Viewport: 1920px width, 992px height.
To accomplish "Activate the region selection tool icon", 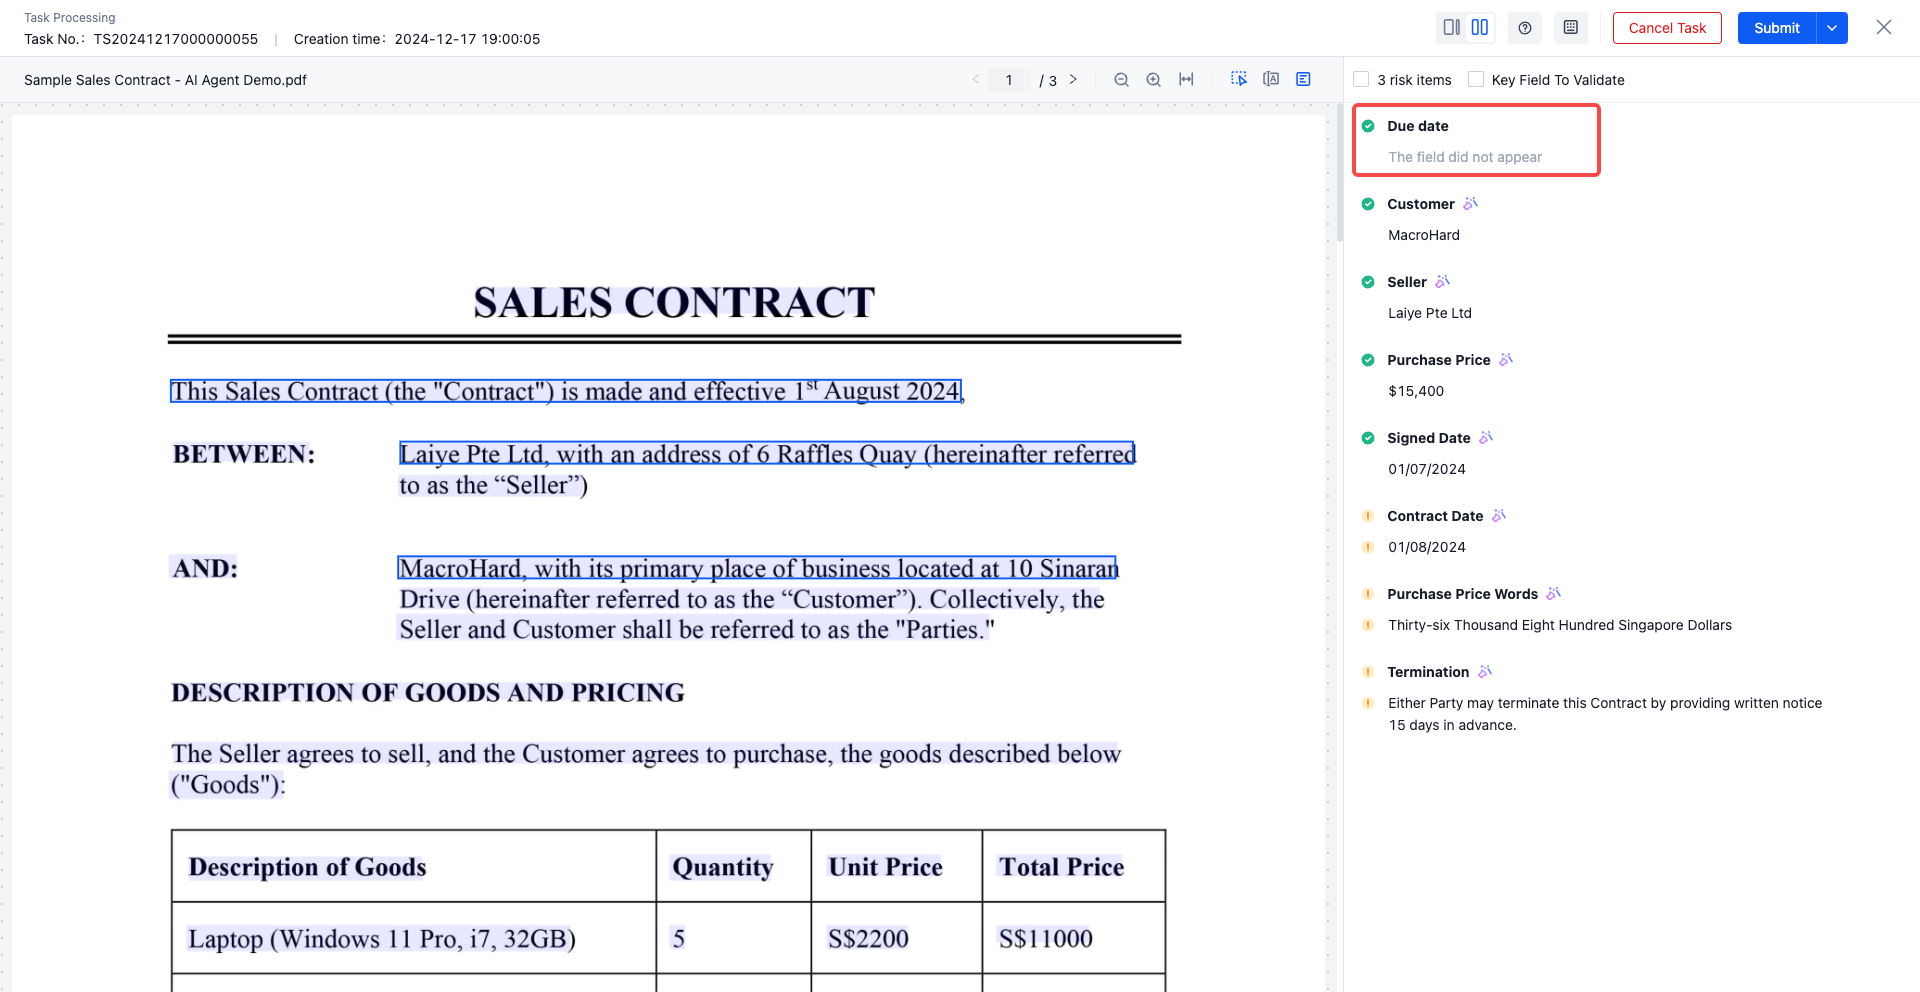I will tap(1239, 79).
